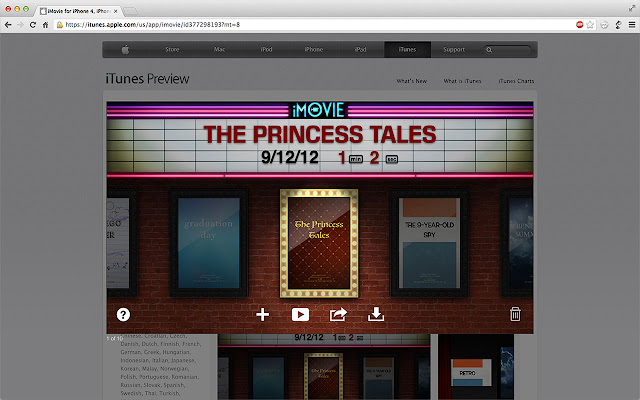Image resolution: width=640 pixels, height=400 pixels.
Task: Click the download import icon
Action: (376, 314)
